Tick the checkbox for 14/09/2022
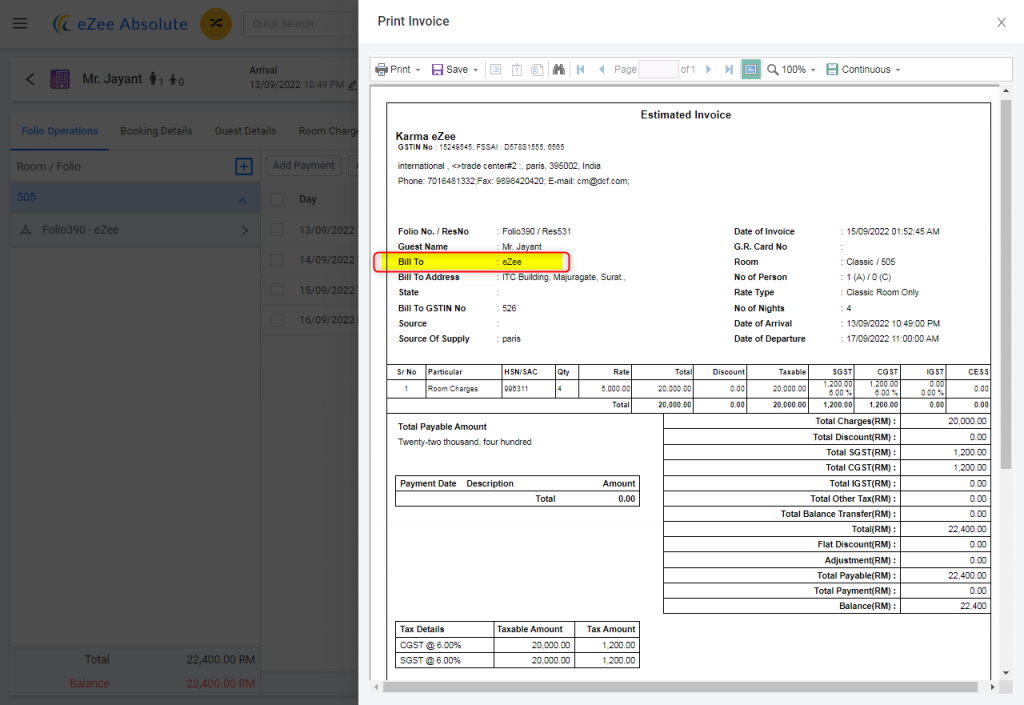Viewport: 1024px width, 705px height. 277,260
